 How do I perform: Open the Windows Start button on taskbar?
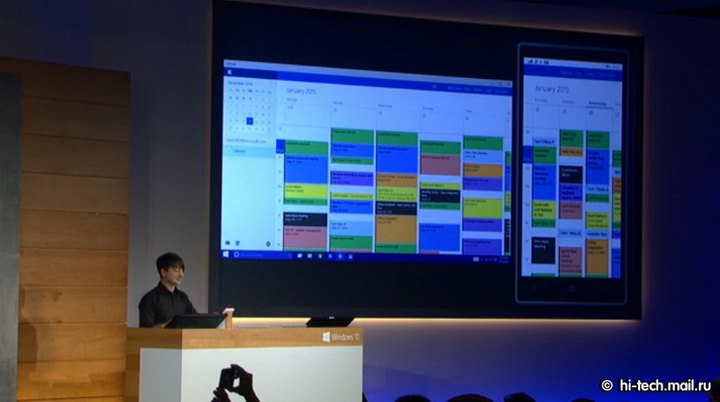pos(225,254)
